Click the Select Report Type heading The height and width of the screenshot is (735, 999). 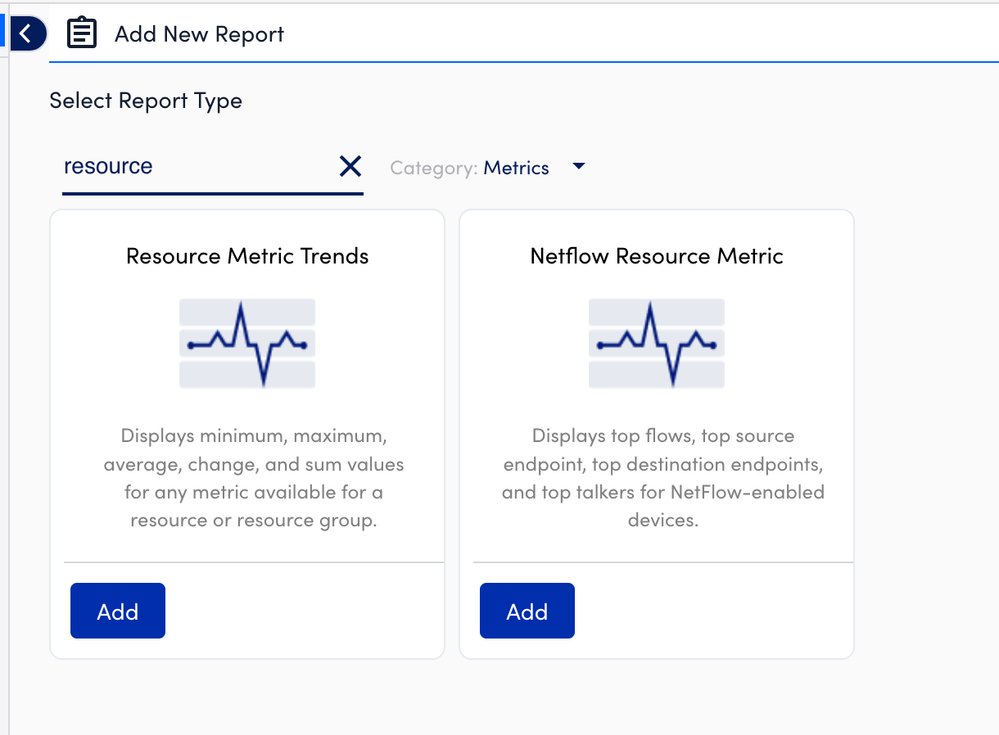click(x=146, y=101)
